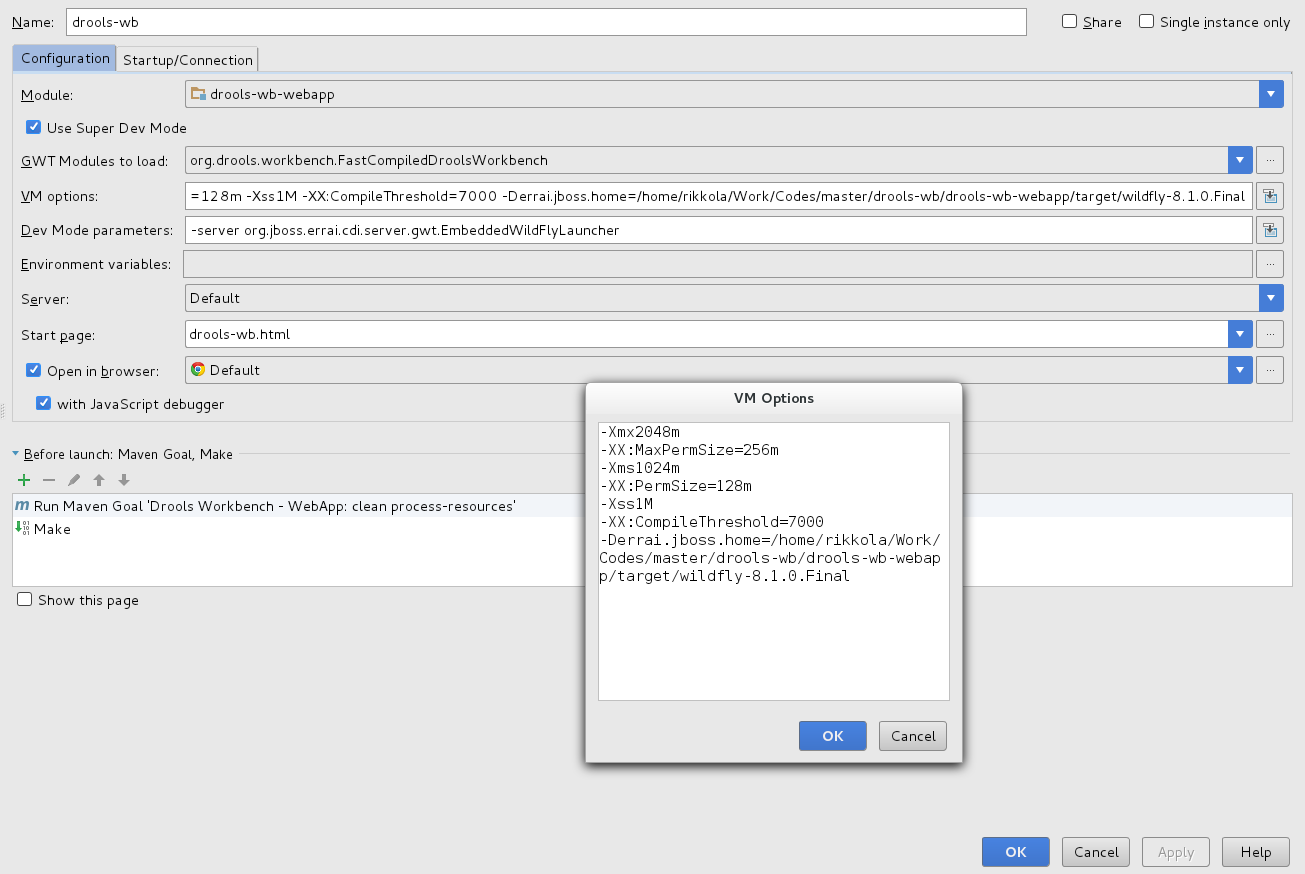Cancel the VM Options dialog
Viewport: 1305px width, 874px height.
pos(913,736)
